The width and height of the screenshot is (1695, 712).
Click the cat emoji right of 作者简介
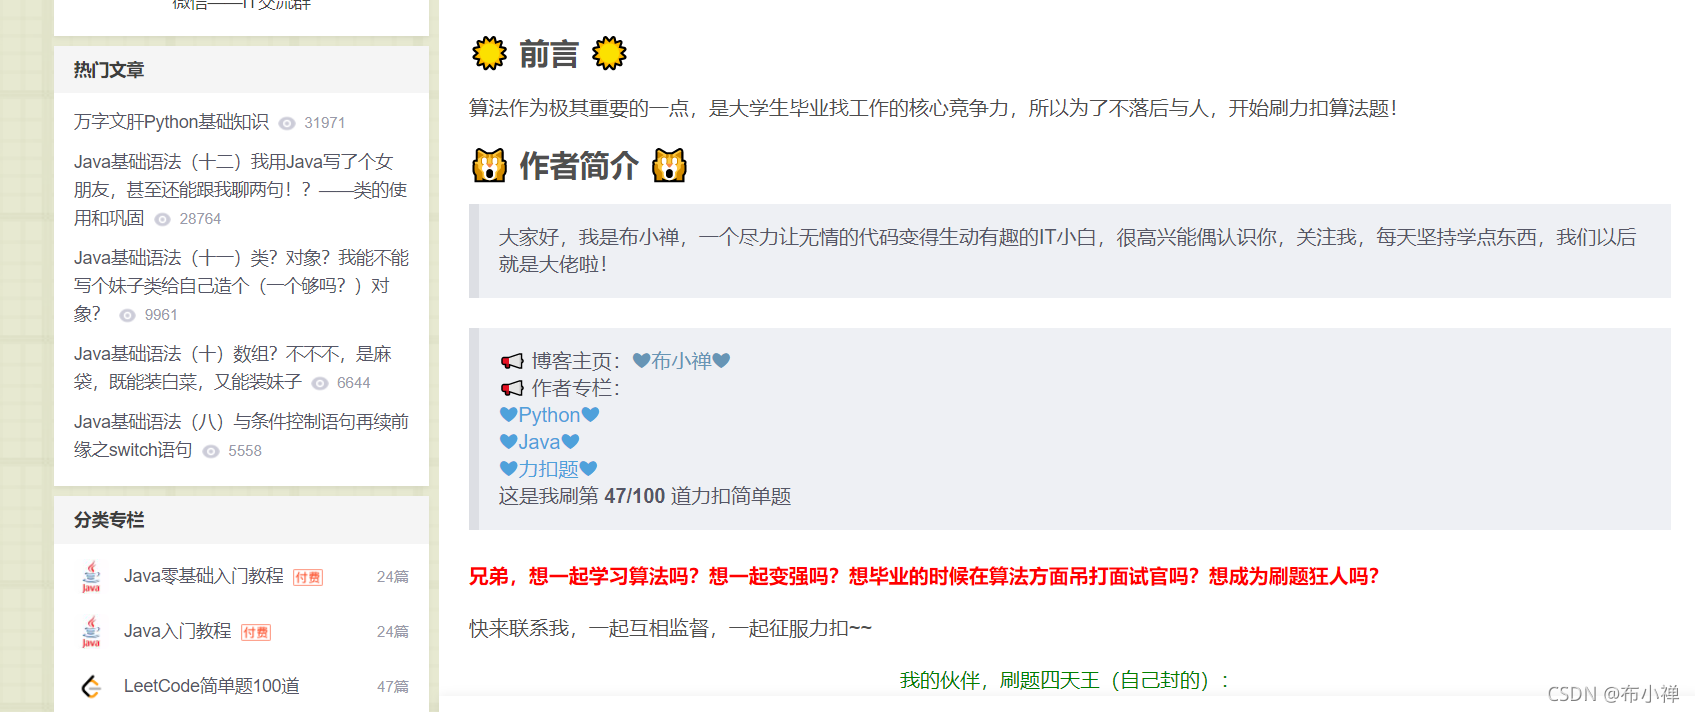(x=669, y=165)
